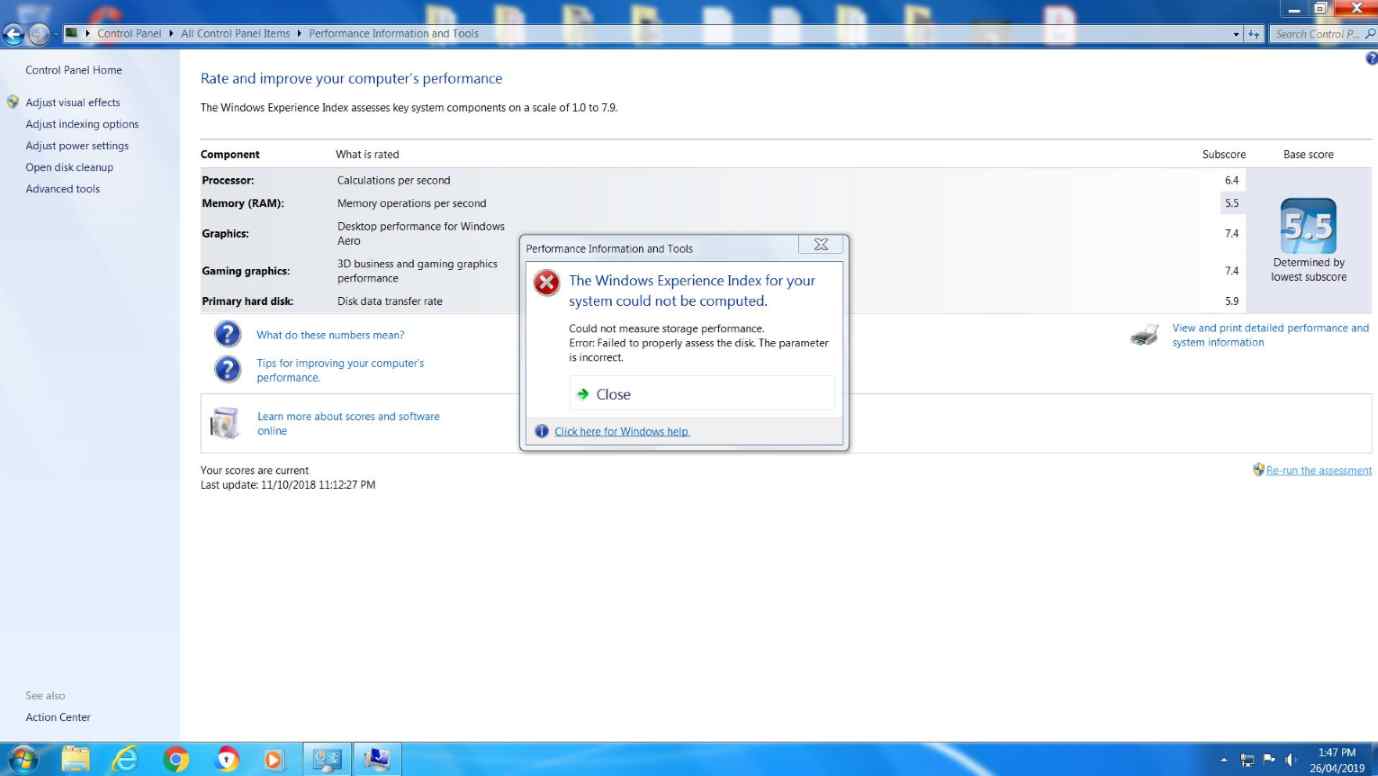
Task: Click the Re-run the assessment link
Action: tap(1319, 470)
